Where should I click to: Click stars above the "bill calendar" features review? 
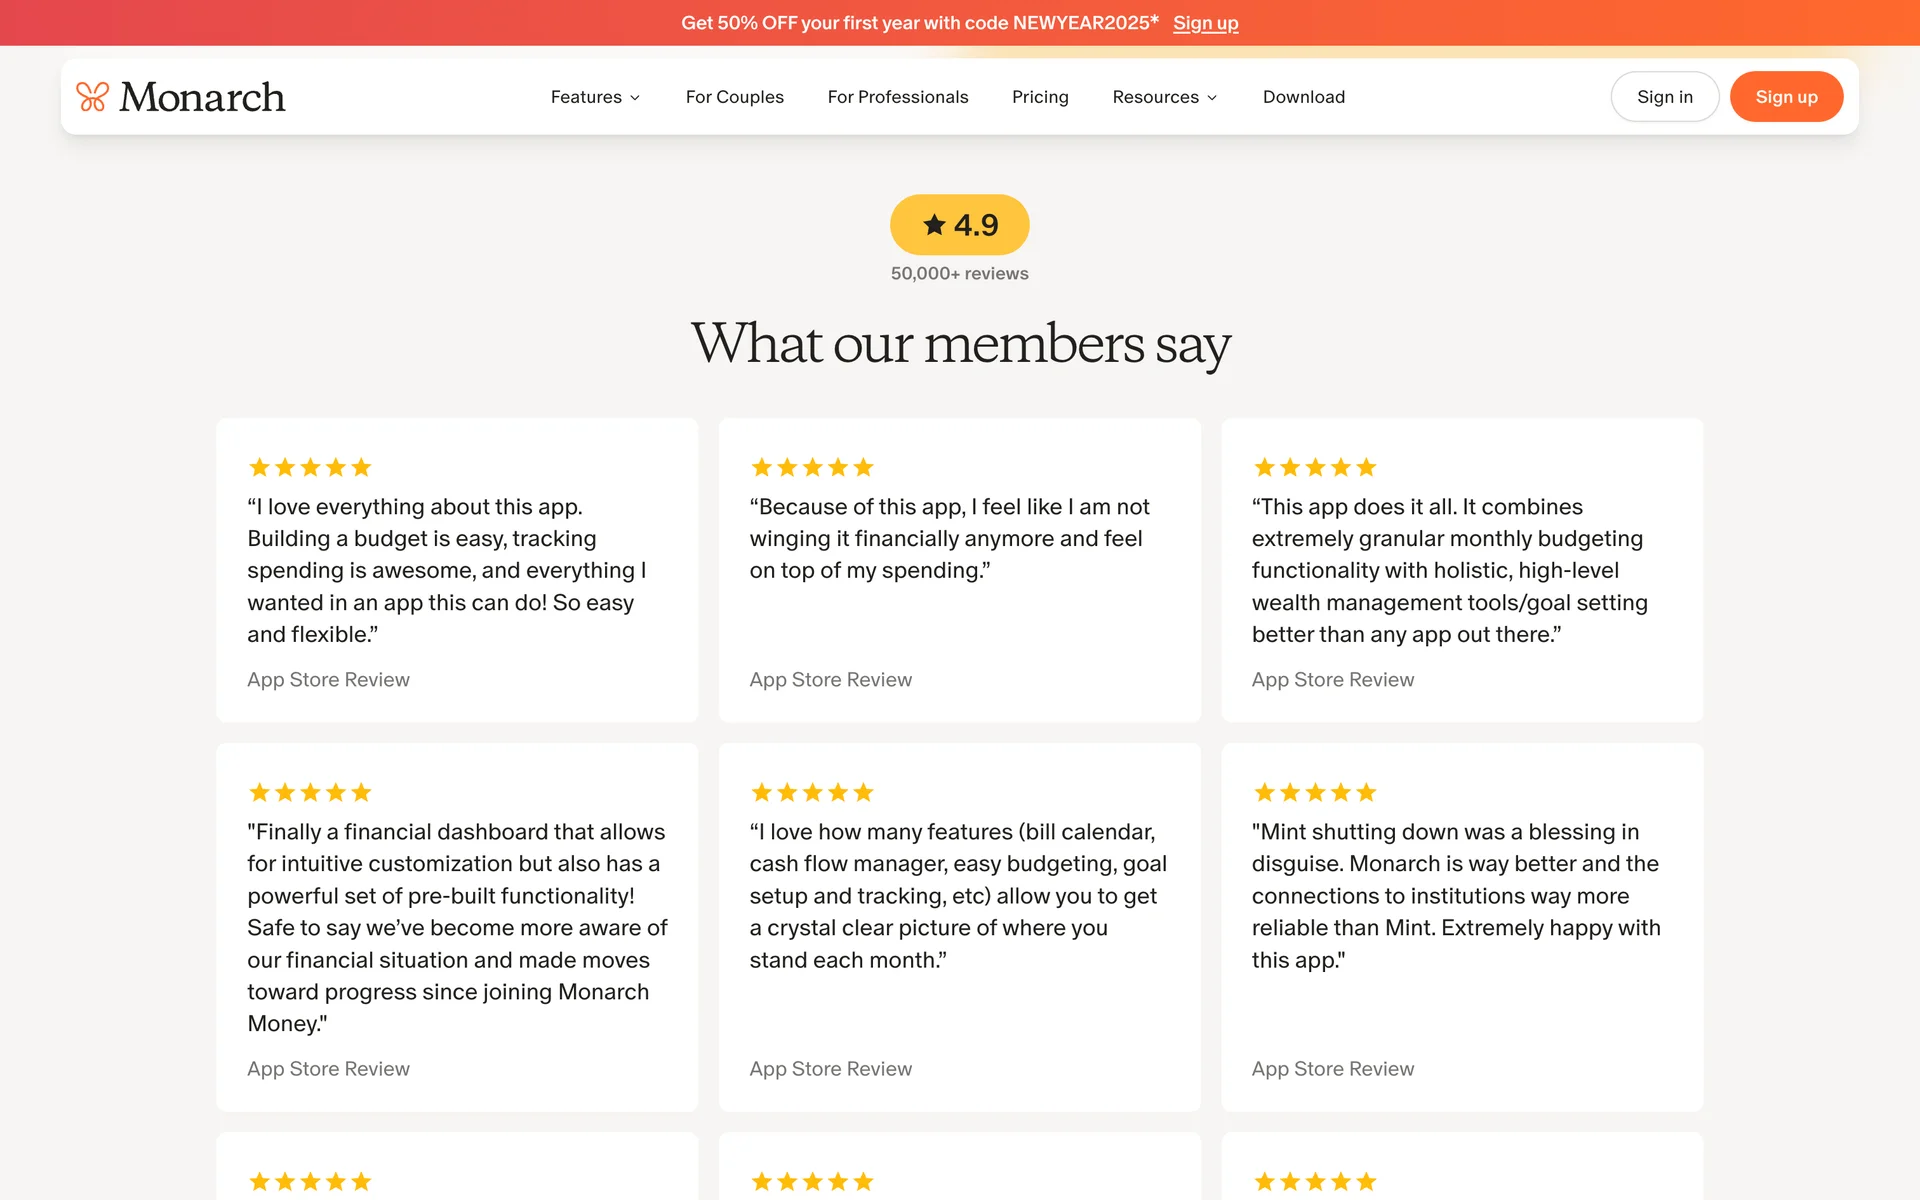click(x=812, y=792)
